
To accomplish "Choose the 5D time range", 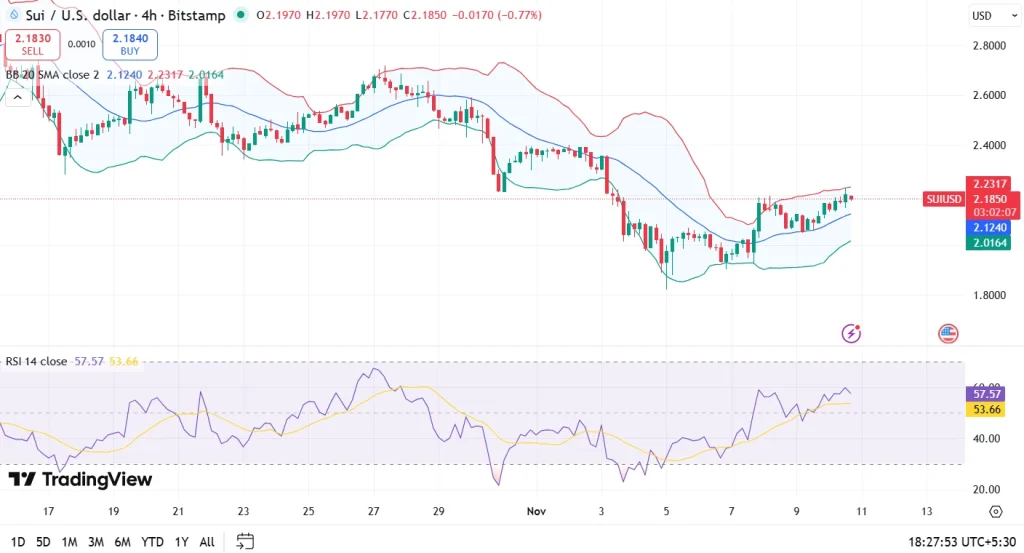I will pyautogui.click(x=43, y=542).
